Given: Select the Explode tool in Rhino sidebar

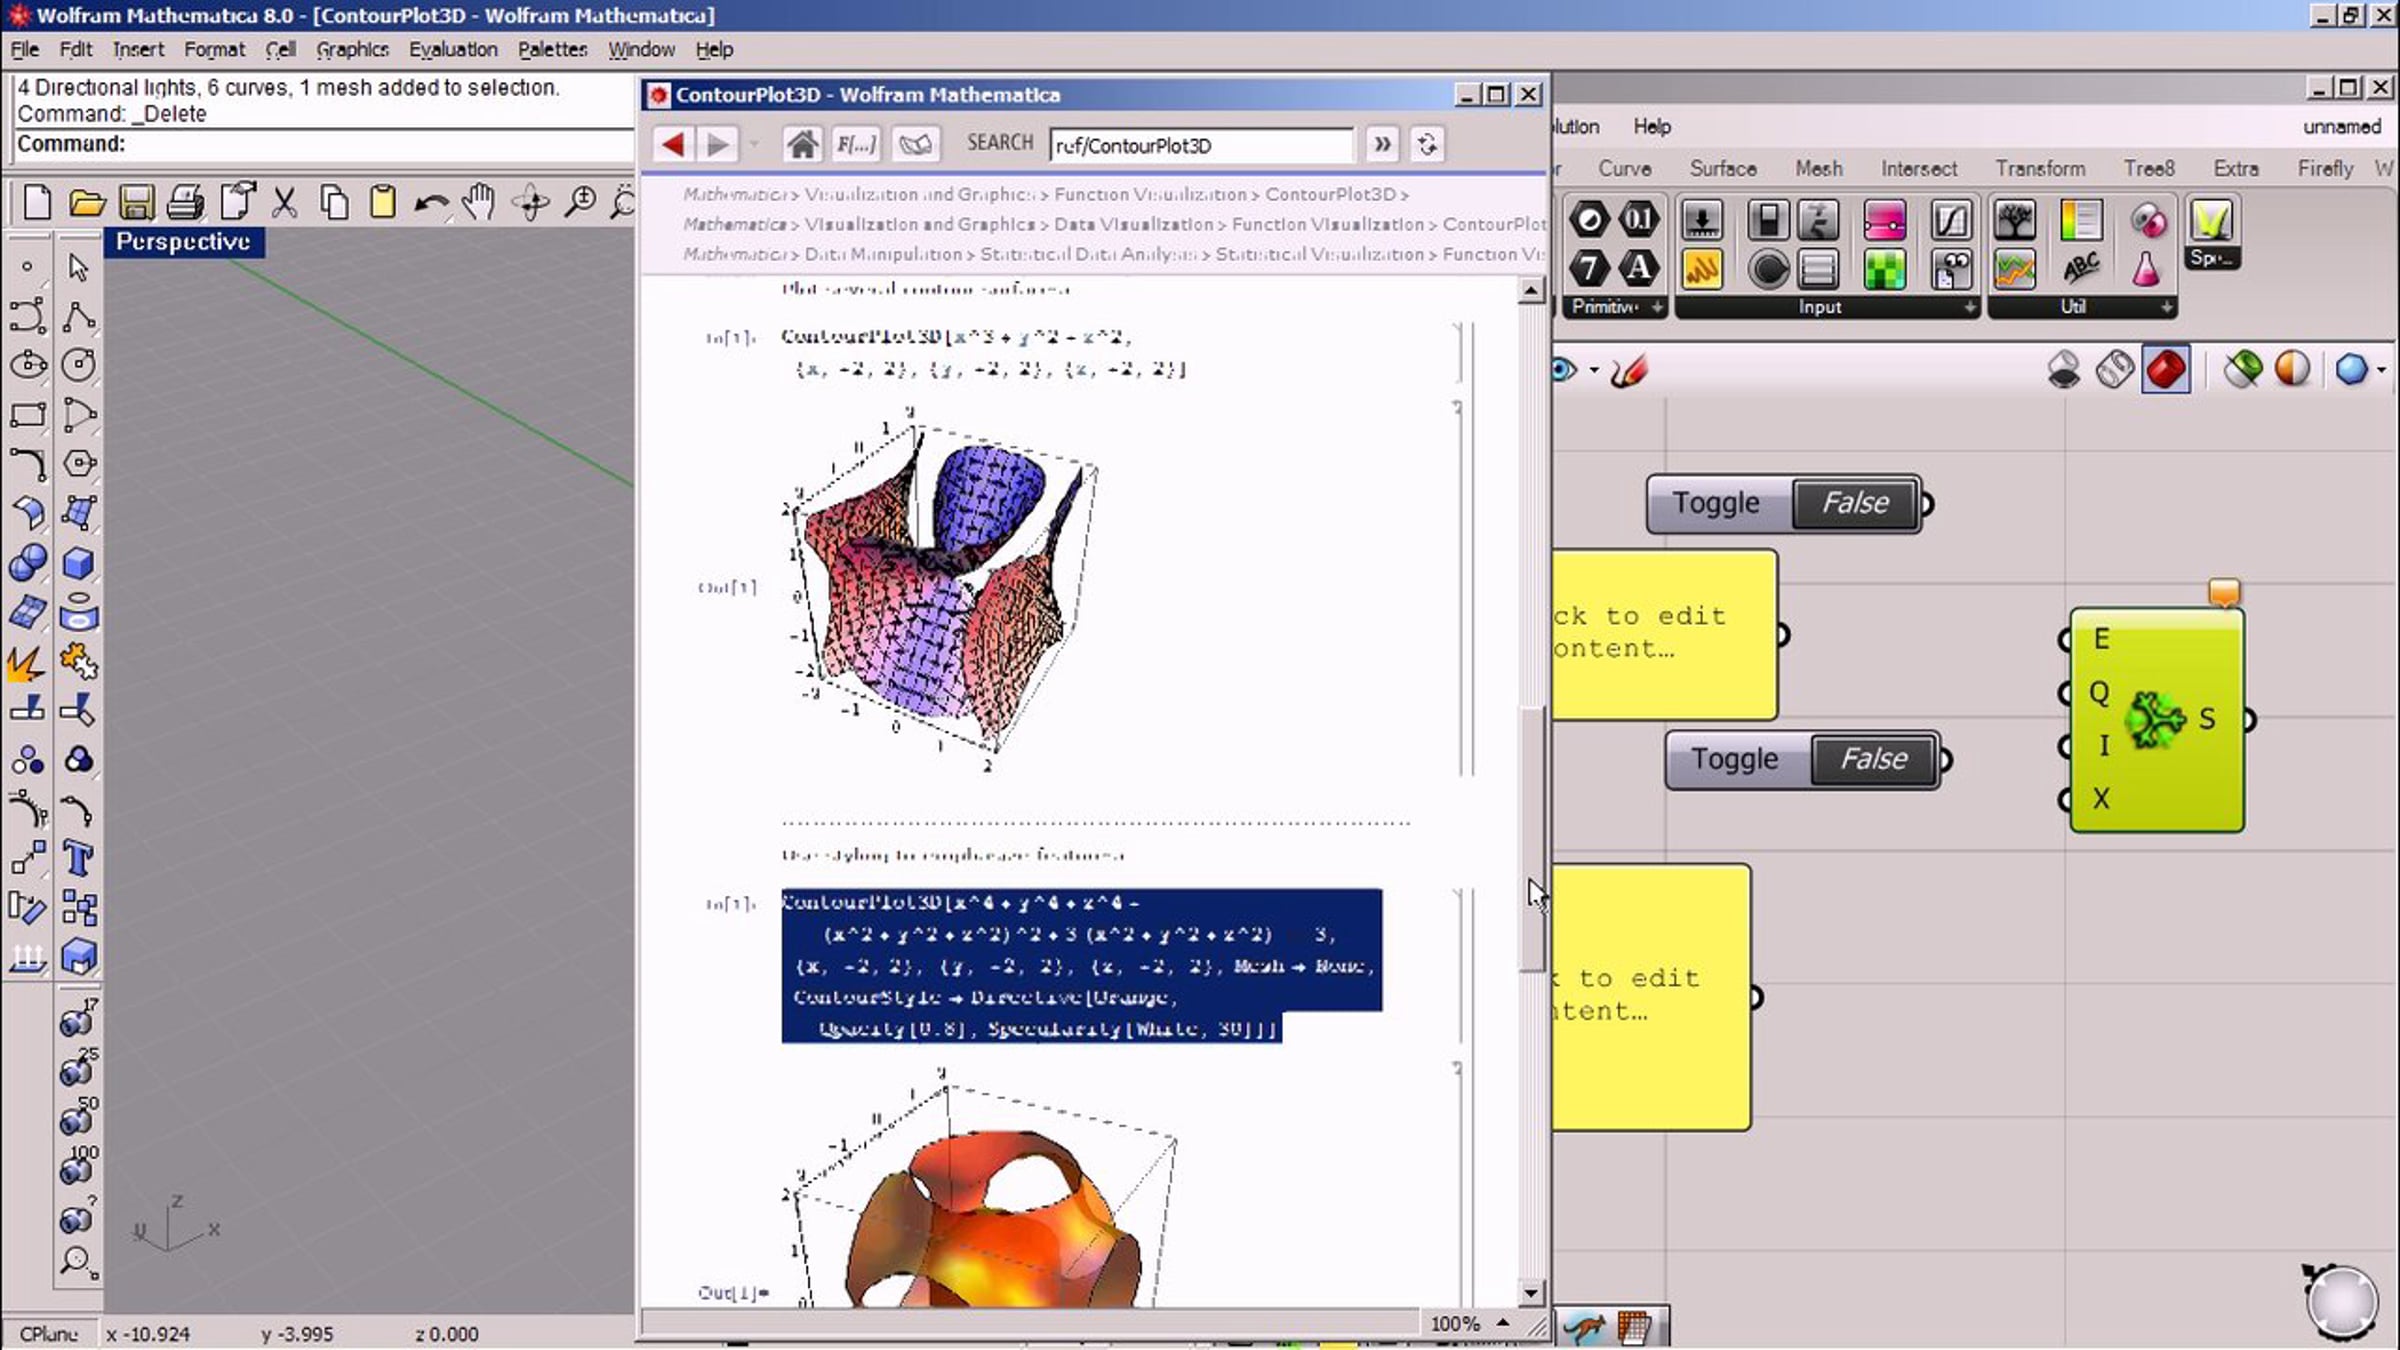Looking at the screenshot, I should [27, 662].
